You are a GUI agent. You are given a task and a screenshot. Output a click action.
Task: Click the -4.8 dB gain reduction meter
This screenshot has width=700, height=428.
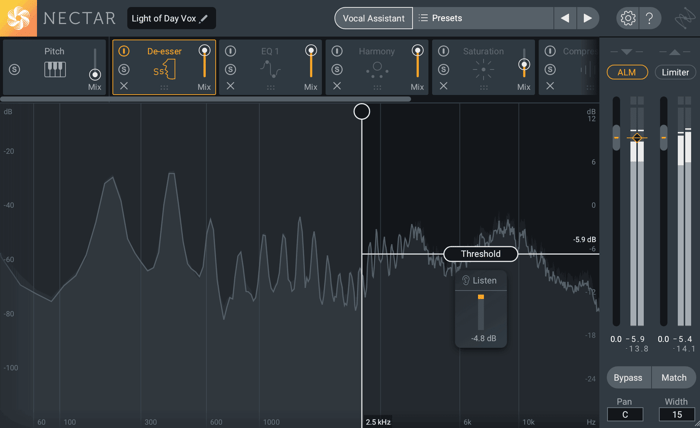(x=481, y=312)
